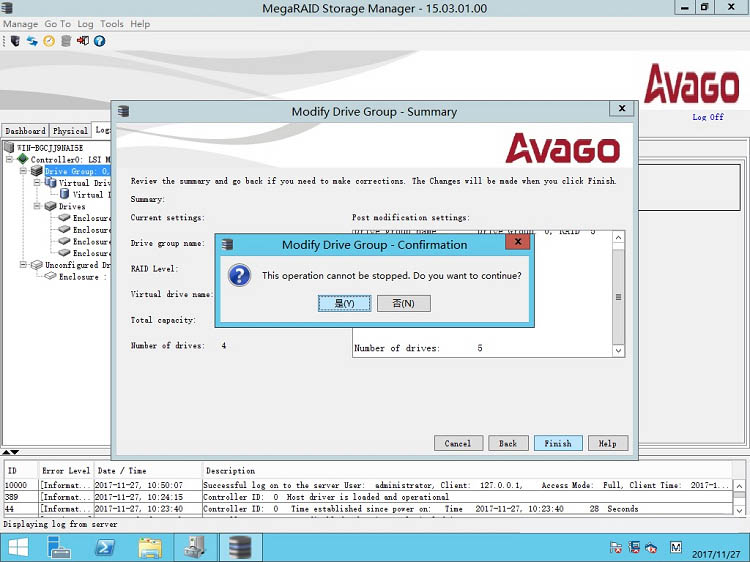Click the Back button in Summary dialog
This screenshot has height=562, width=750.
click(x=508, y=443)
